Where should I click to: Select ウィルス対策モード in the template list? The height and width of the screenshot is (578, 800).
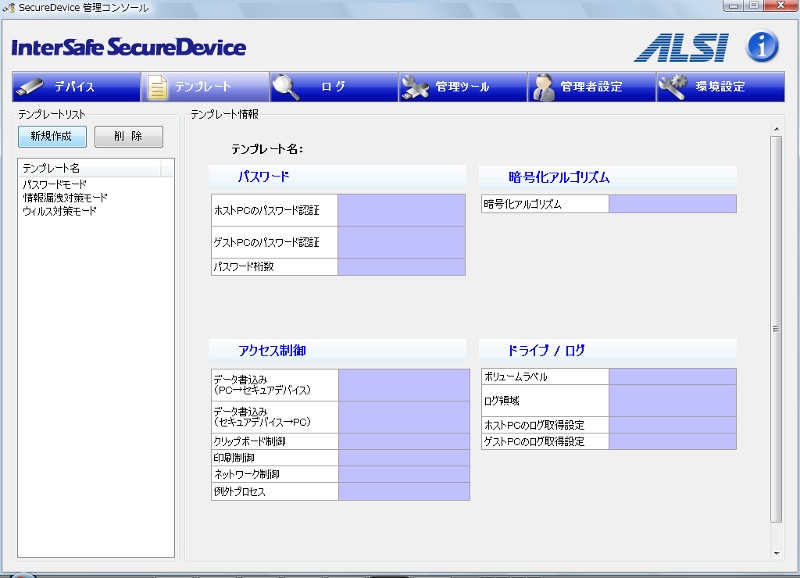point(59,211)
